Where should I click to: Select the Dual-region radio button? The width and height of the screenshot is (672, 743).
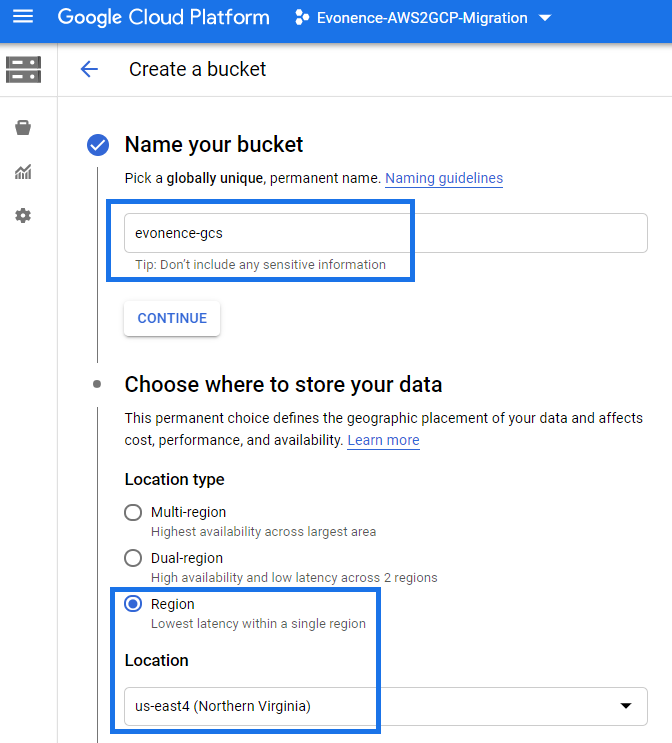pyautogui.click(x=133, y=558)
